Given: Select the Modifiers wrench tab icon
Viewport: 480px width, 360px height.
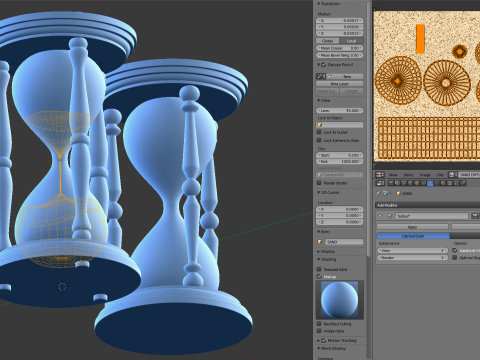Looking at the screenshot, I should (430, 183).
